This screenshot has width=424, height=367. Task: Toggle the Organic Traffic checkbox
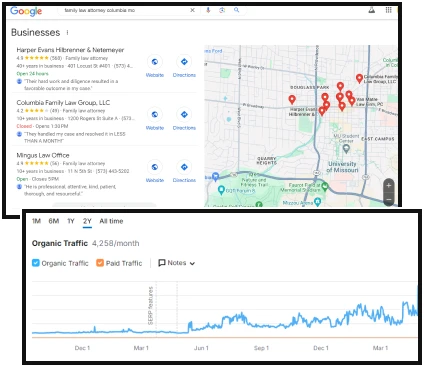[x=36, y=263]
